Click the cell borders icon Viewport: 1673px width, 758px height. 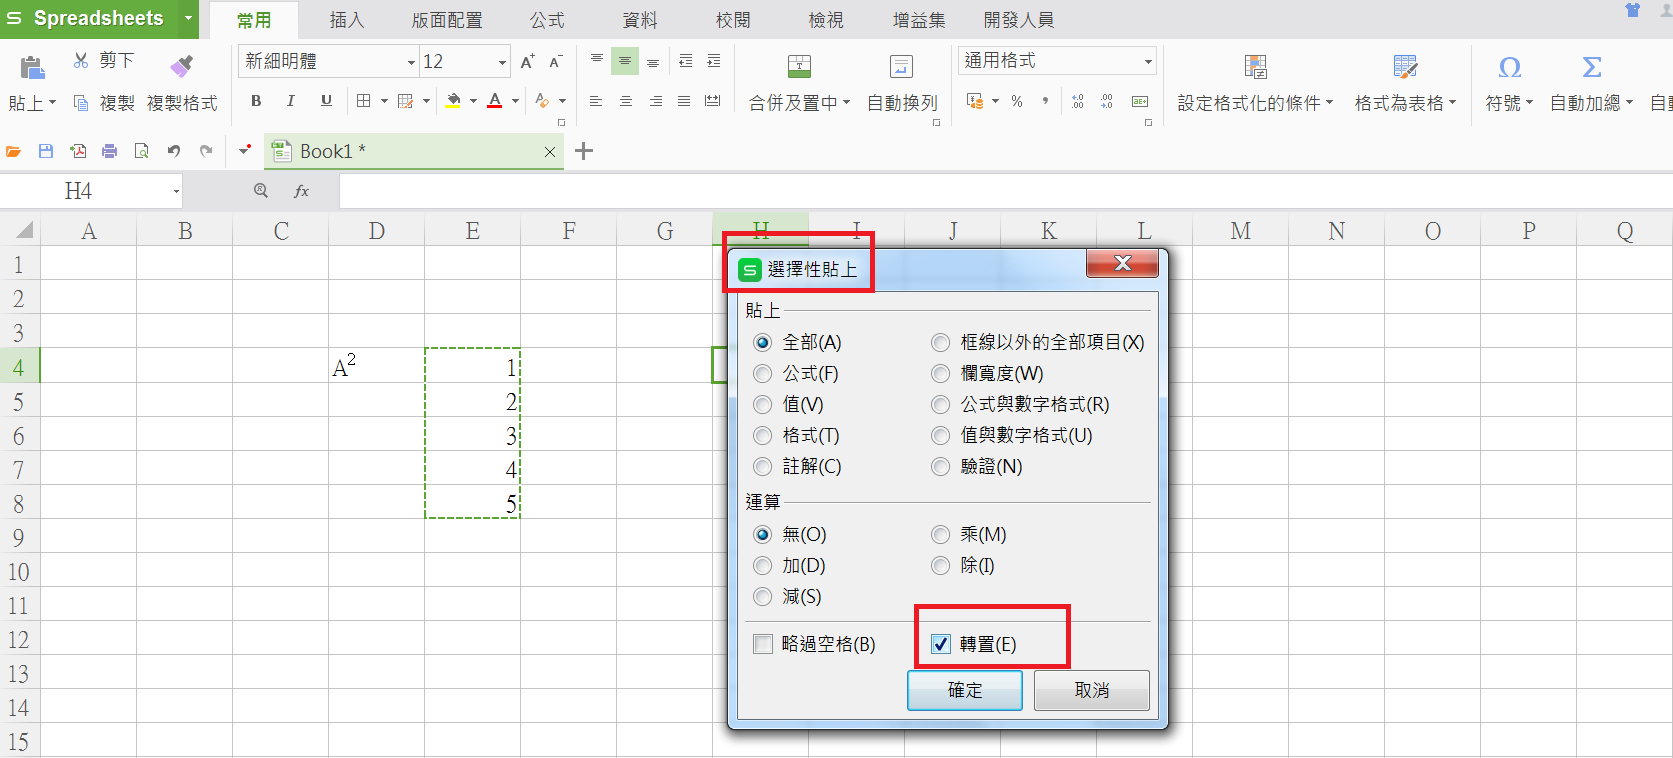pyautogui.click(x=364, y=101)
